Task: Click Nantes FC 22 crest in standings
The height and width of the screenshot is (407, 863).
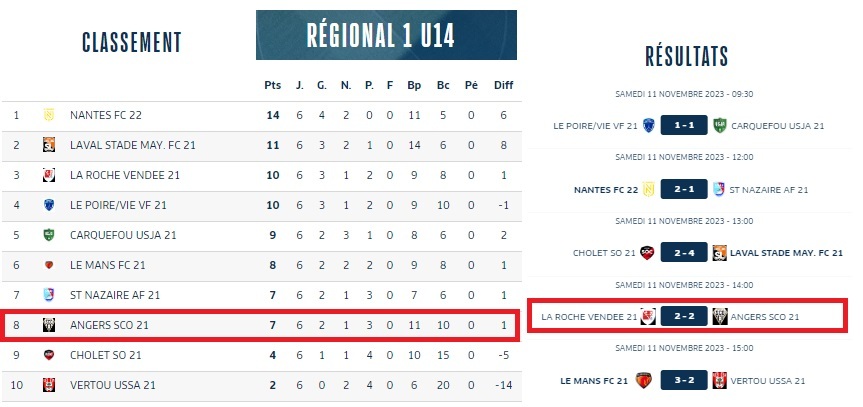Action: click(47, 115)
